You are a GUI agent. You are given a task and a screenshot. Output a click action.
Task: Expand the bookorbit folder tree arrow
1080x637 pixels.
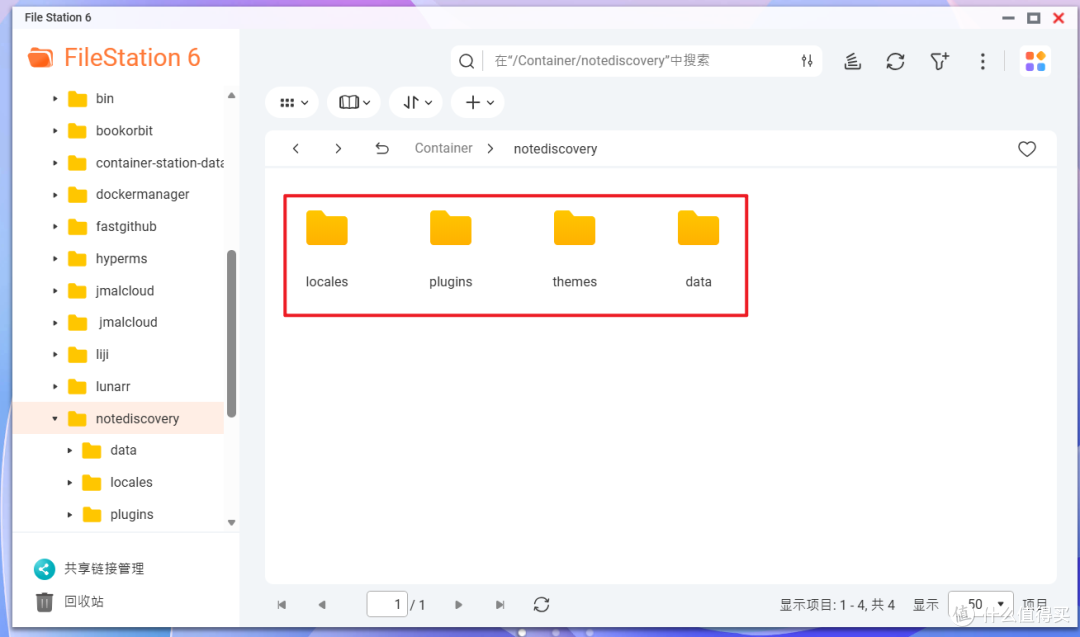click(x=55, y=131)
